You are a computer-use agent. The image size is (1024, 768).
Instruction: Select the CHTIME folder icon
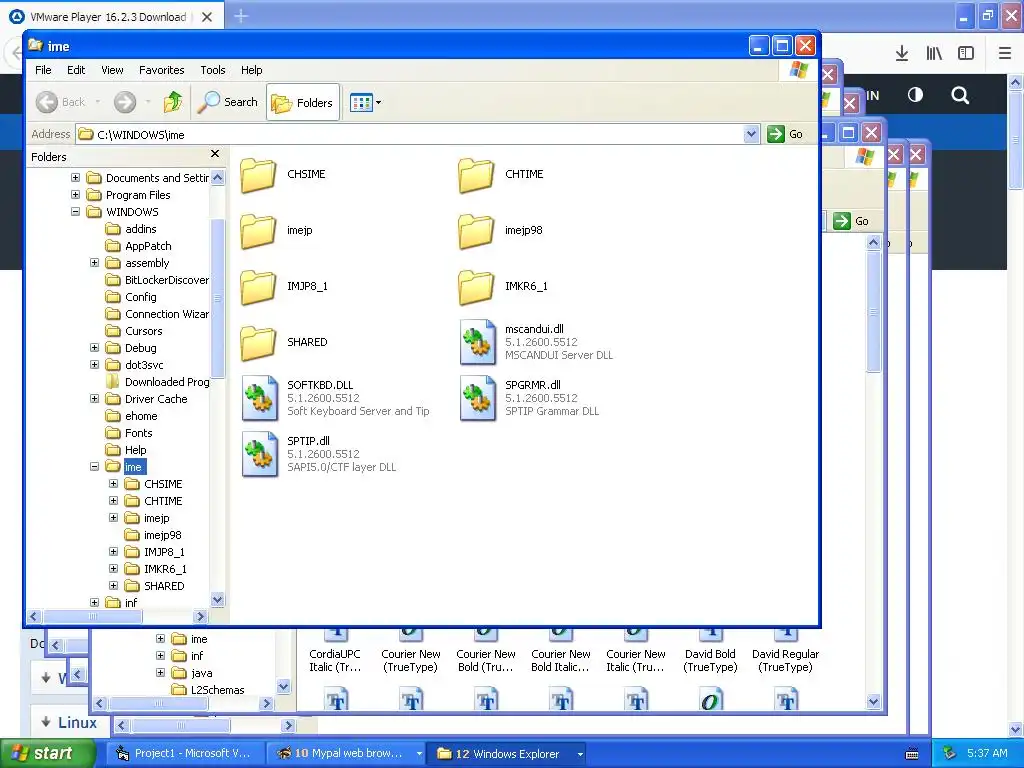pos(476,175)
